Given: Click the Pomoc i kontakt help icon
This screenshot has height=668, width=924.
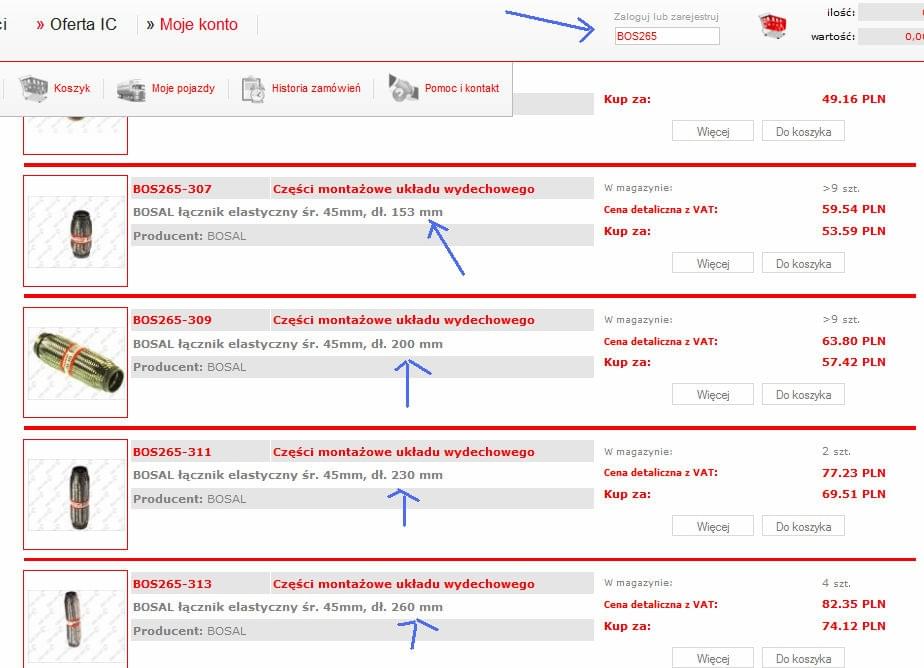Looking at the screenshot, I should click(x=403, y=87).
